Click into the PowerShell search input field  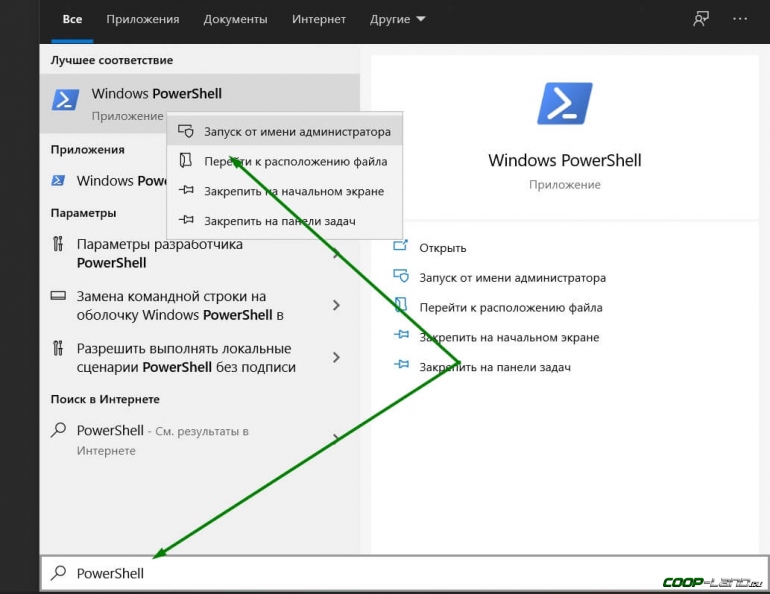tap(400, 573)
